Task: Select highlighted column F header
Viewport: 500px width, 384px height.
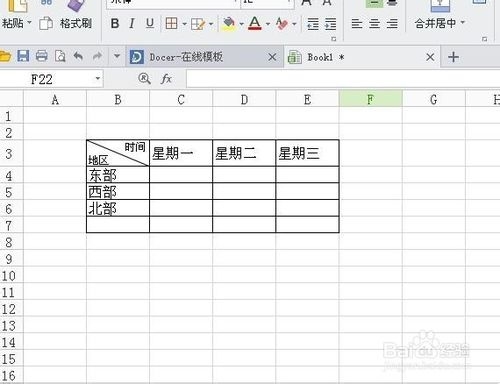Action: pyautogui.click(x=371, y=99)
